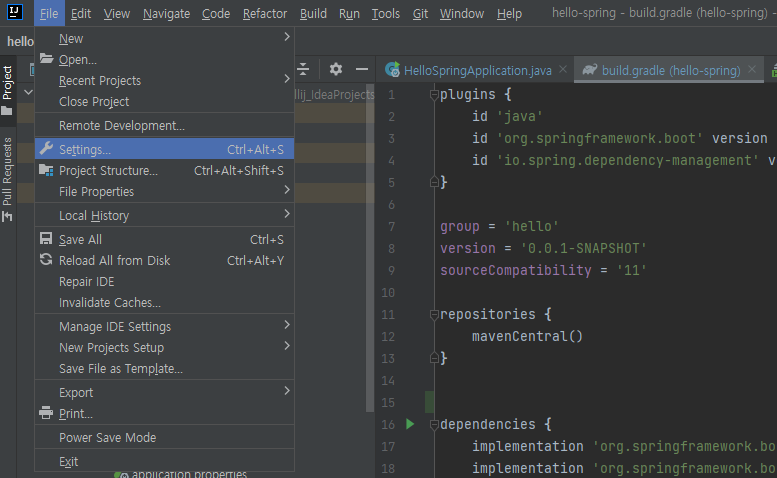Switch to build.gradle (hello-spring) tab
Image resolution: width=777 pixels, height=478 pixels.
(x=670, y=70)
